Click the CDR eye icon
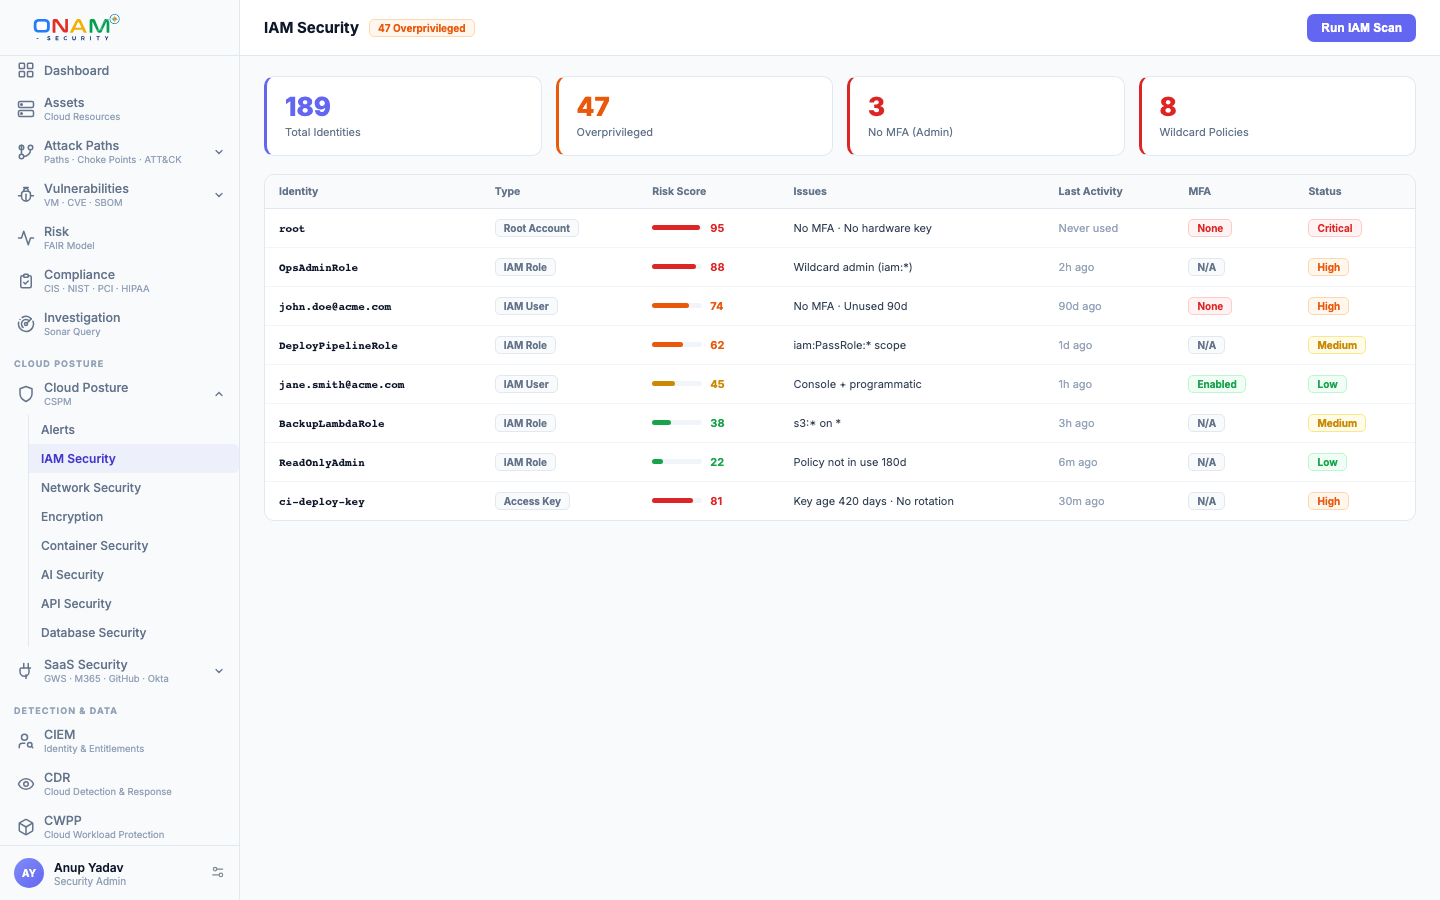The width and height of the screenshot is (1440, 900). (x=26, y=784)
